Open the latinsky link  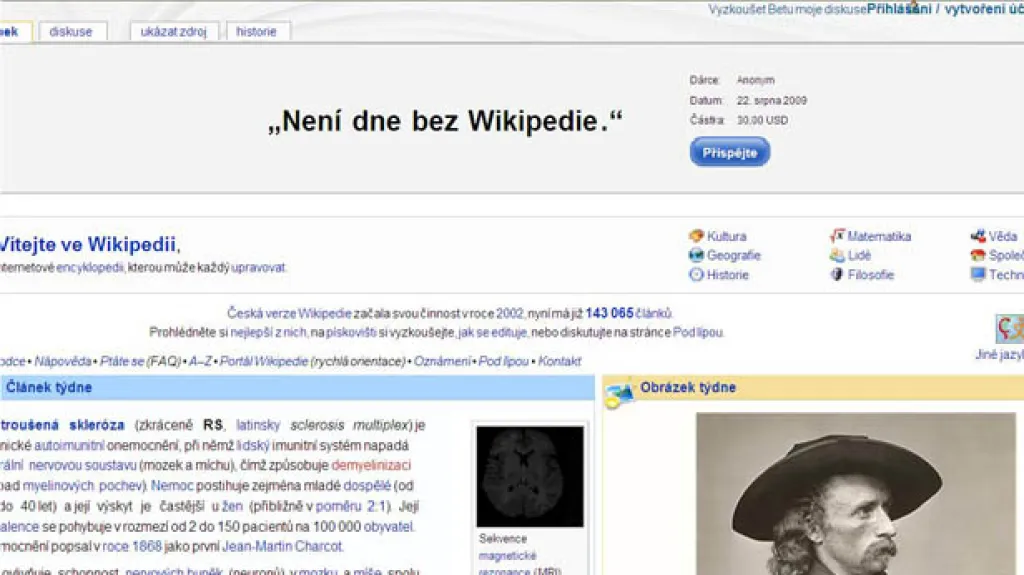258,425
